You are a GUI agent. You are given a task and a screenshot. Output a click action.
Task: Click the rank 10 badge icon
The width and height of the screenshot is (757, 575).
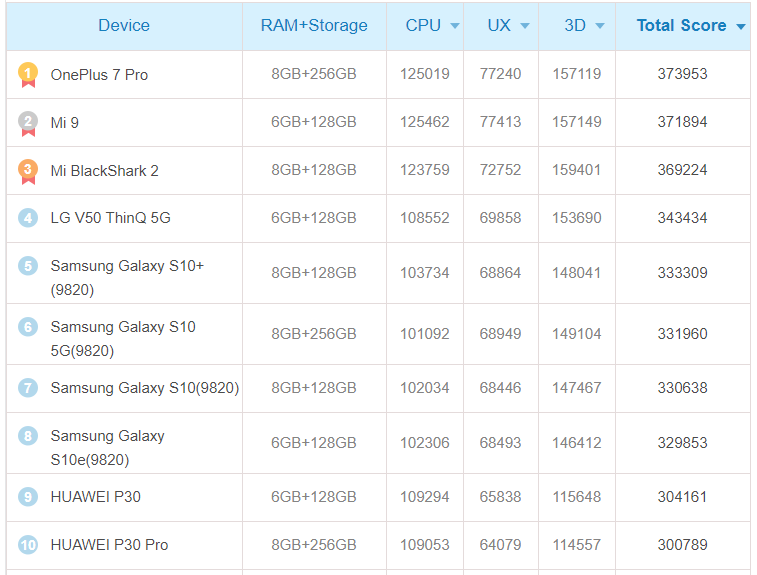[x=28, y=545]
